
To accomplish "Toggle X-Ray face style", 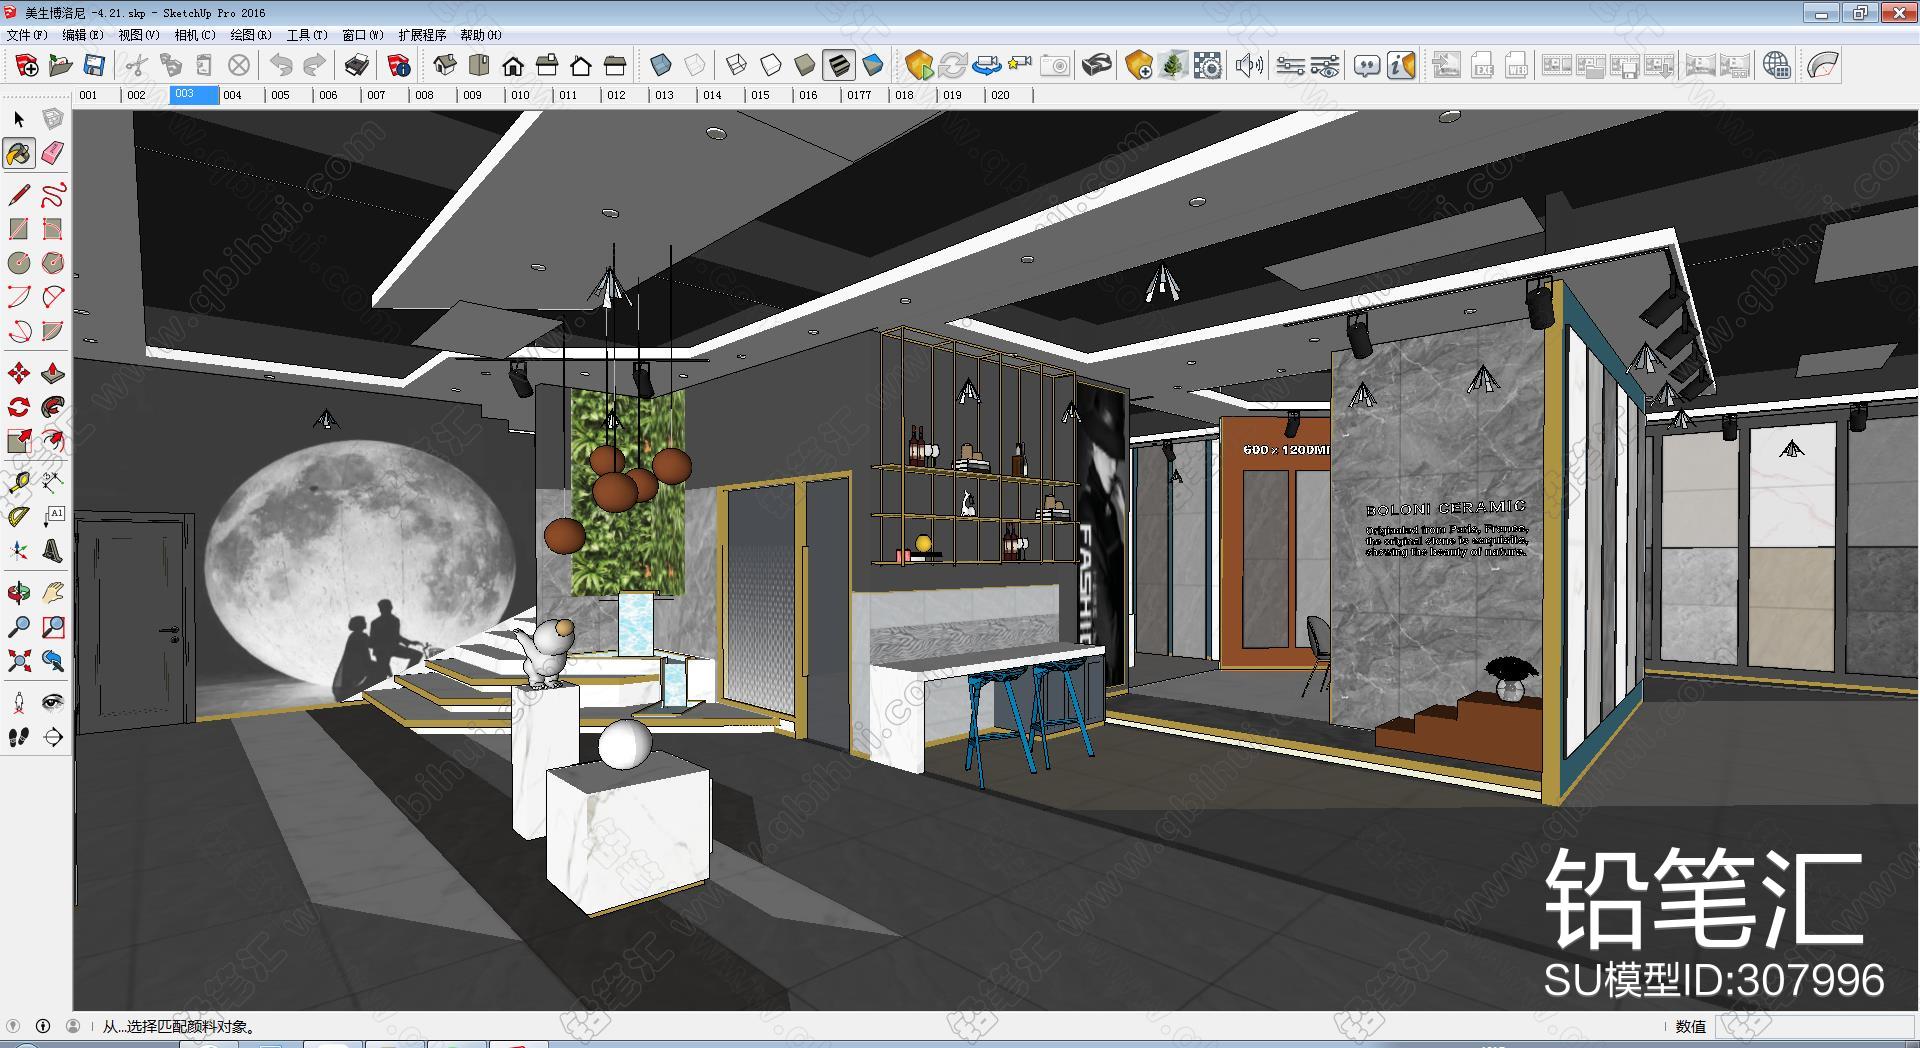I will [x=661, y=66].
